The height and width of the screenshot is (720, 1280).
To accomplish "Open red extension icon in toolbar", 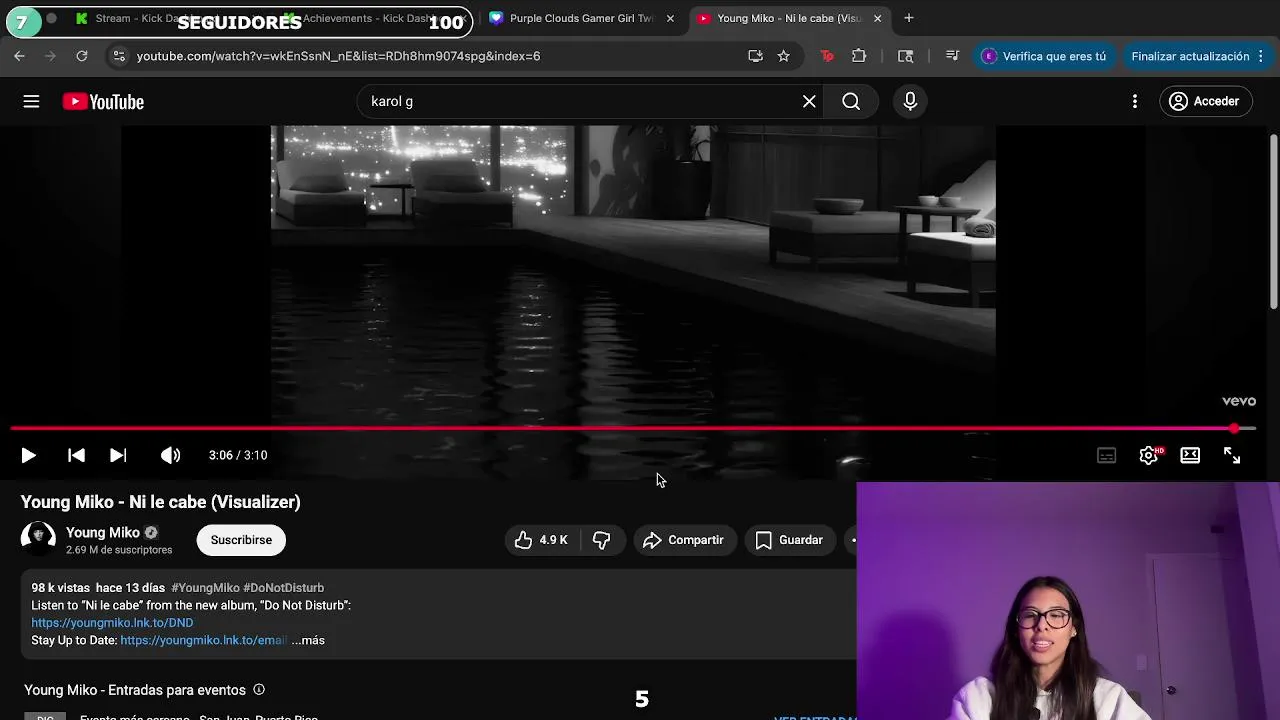I will [827, 56].
